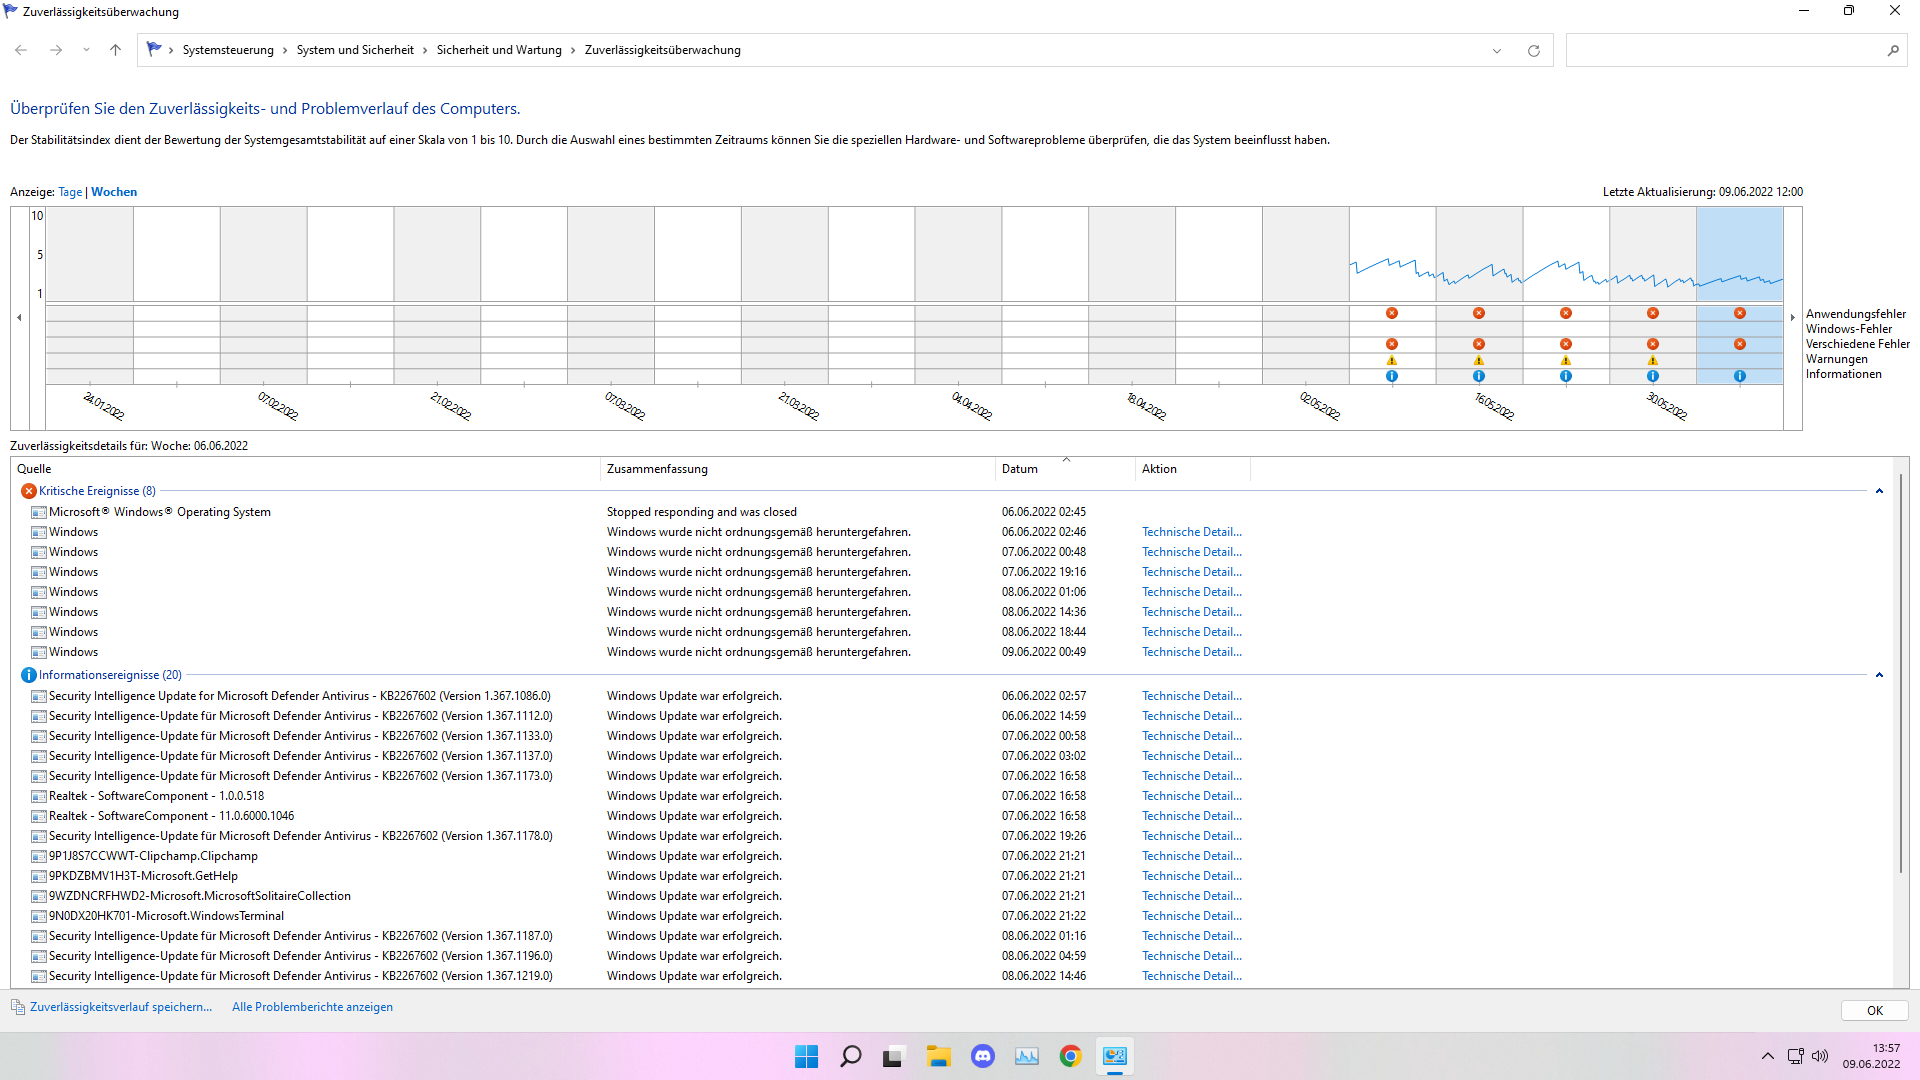
Task: Click the last warning triangle icon in the chart
Action: point(1653,360)
